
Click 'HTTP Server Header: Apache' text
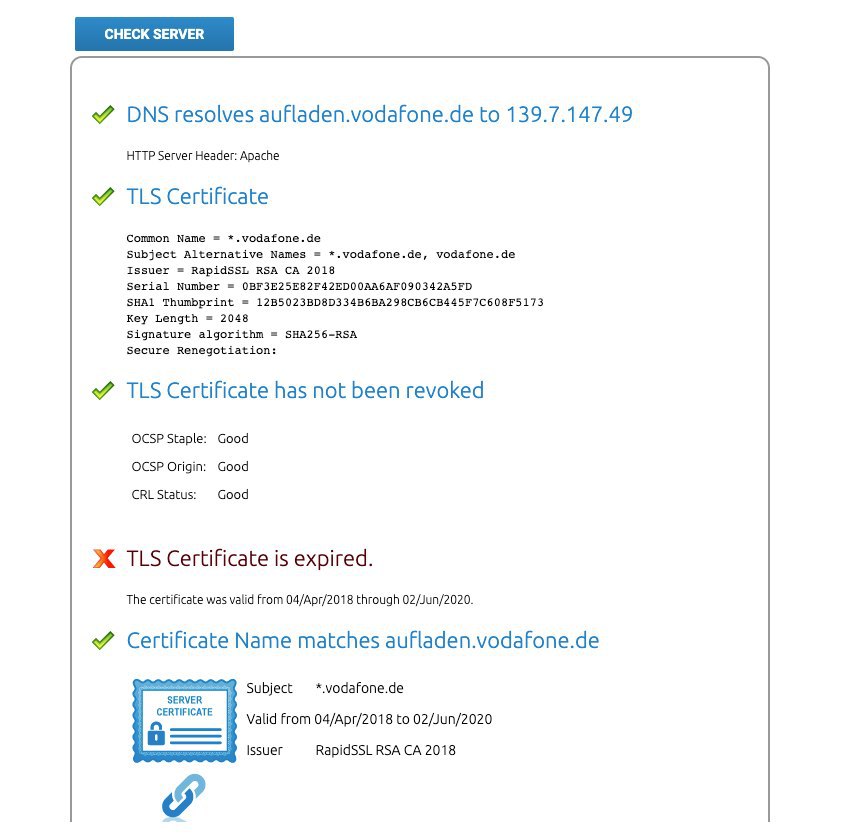(203, 156)
